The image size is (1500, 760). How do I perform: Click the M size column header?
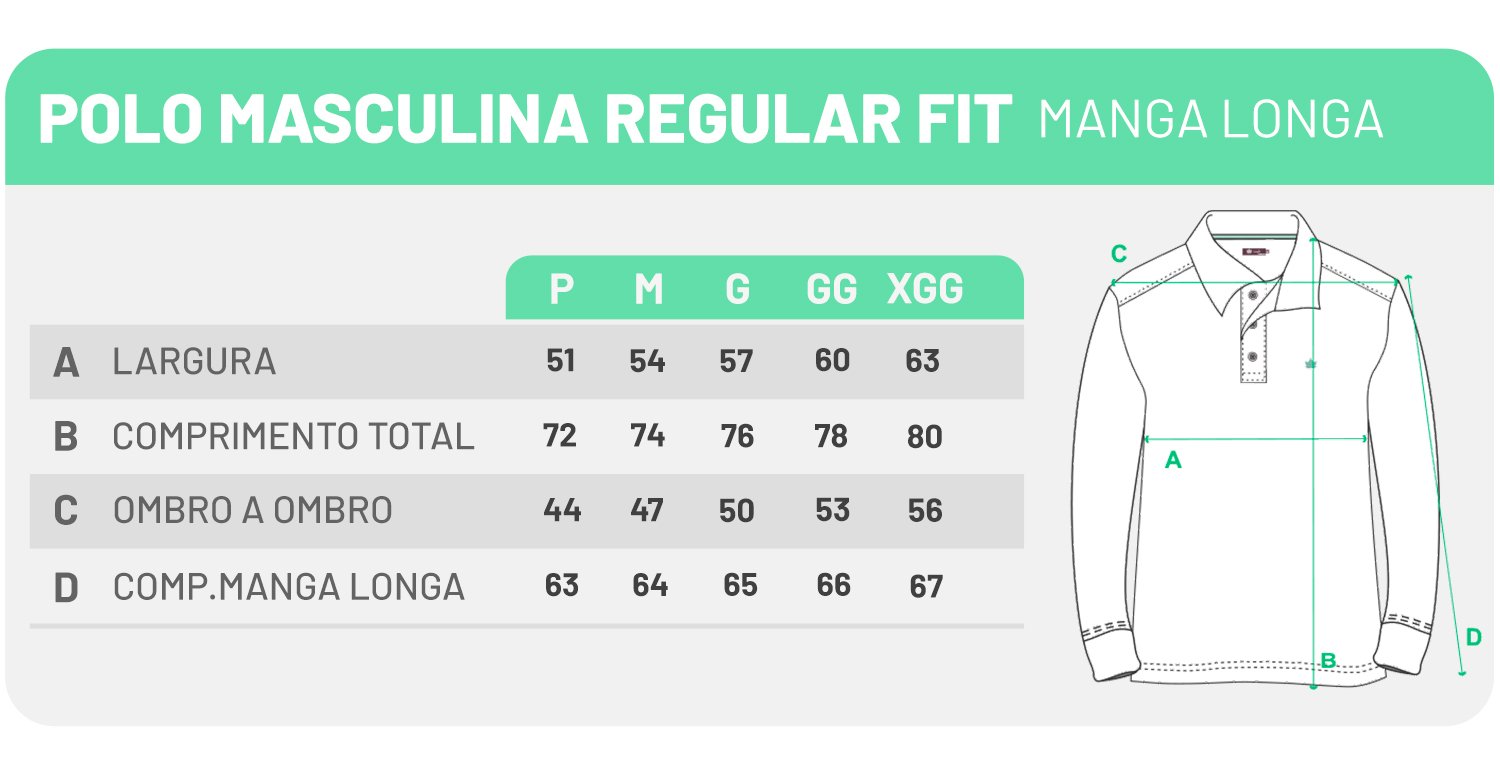[x=649, y=290]
